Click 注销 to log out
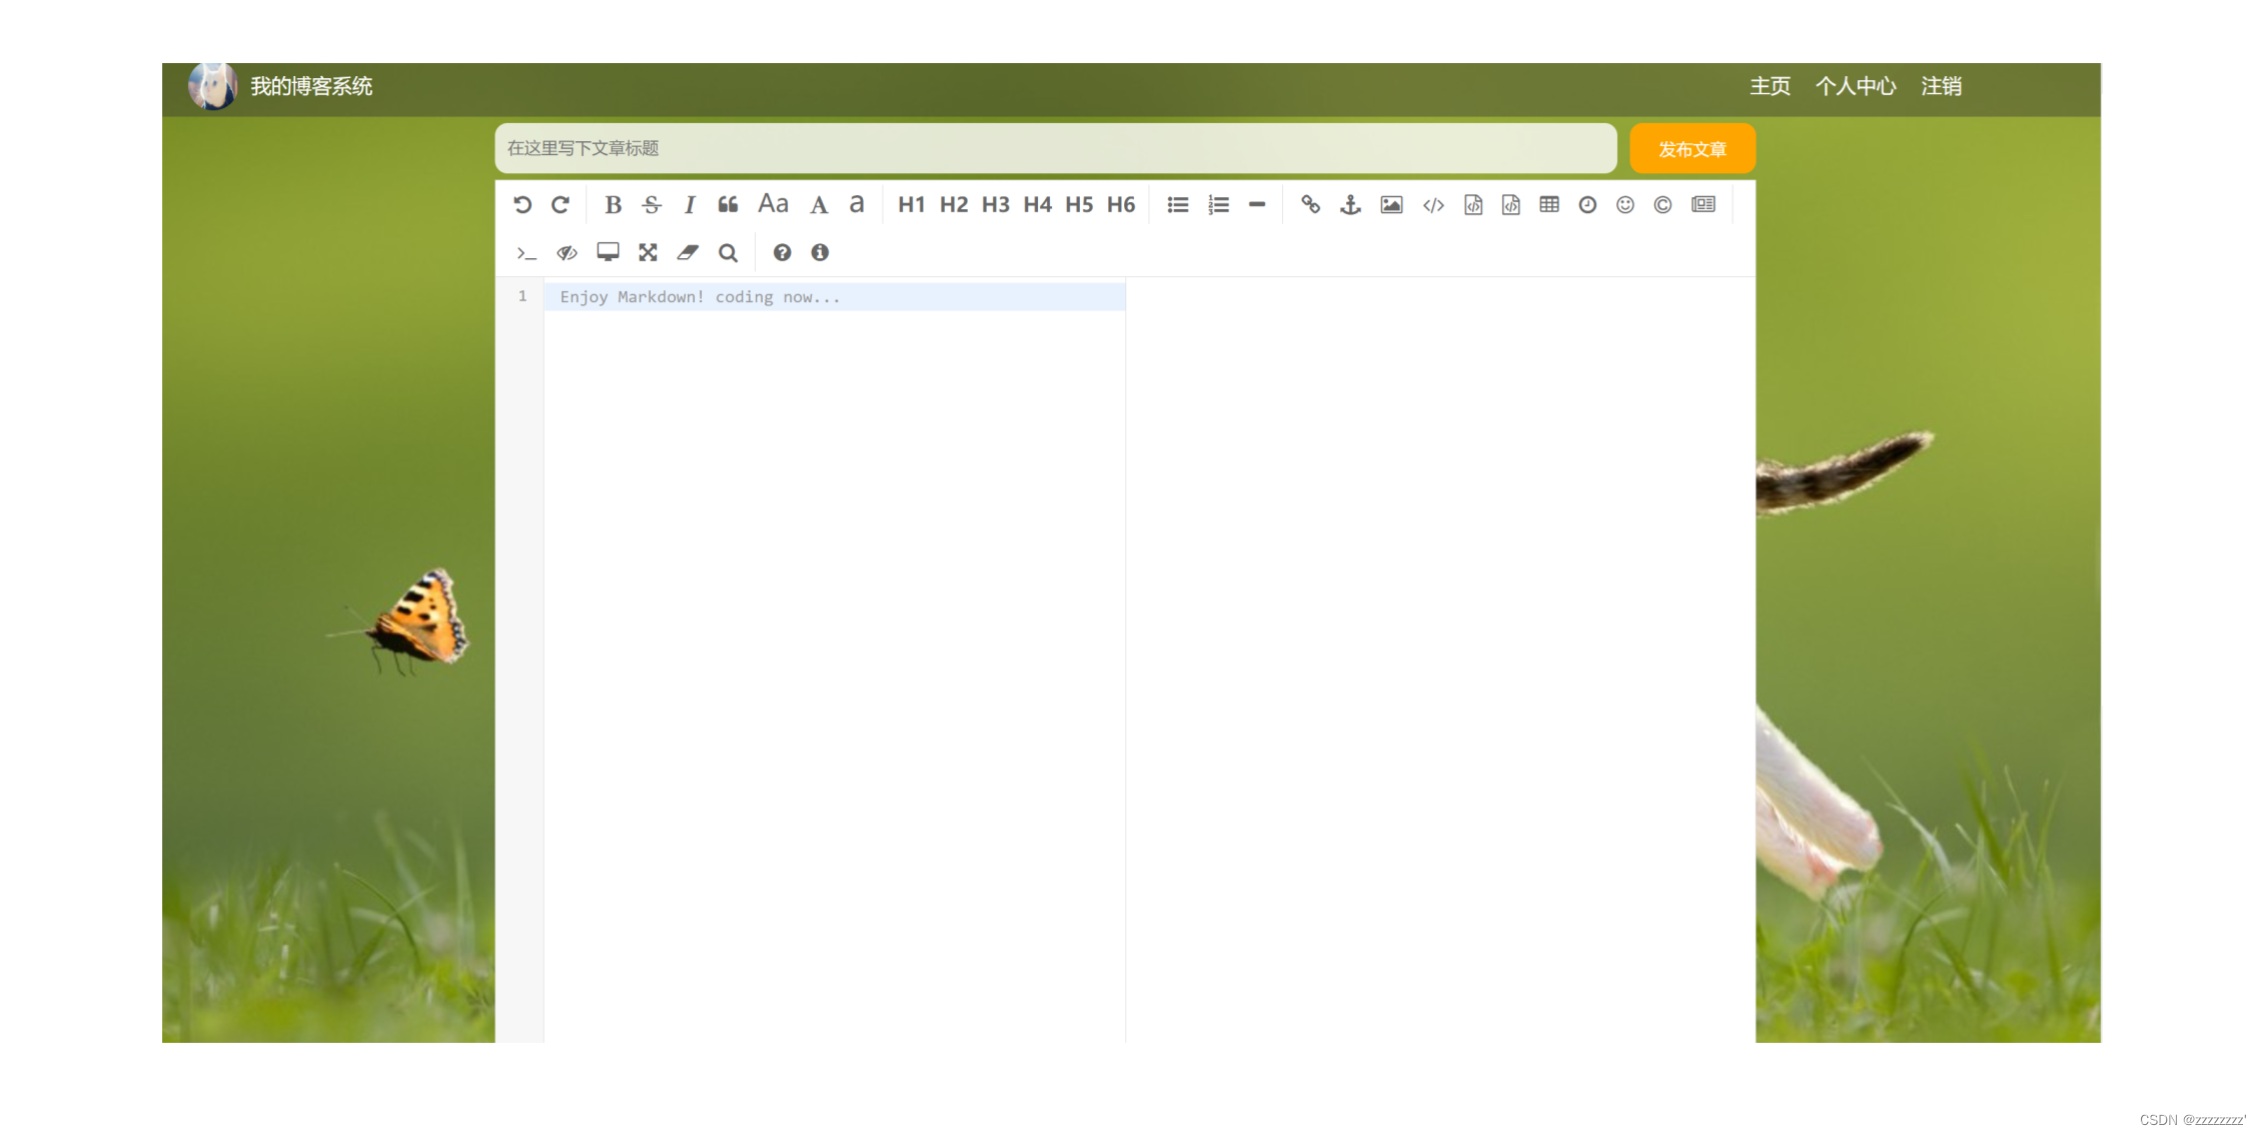This screenshot has height=1135, width=2261. click(x=1941, y=87)
